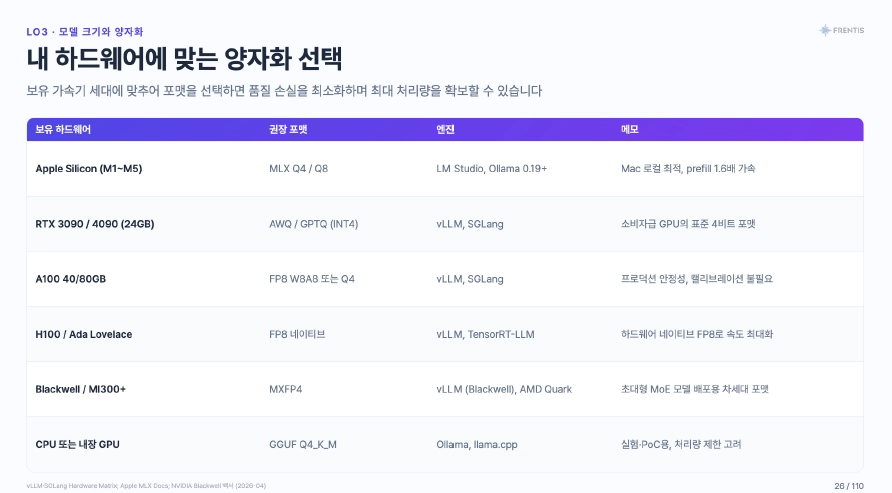The height and width of the screenshot is (493, 892).
Task: Click the 'MXFP4' cell
Action: (286, 390)
